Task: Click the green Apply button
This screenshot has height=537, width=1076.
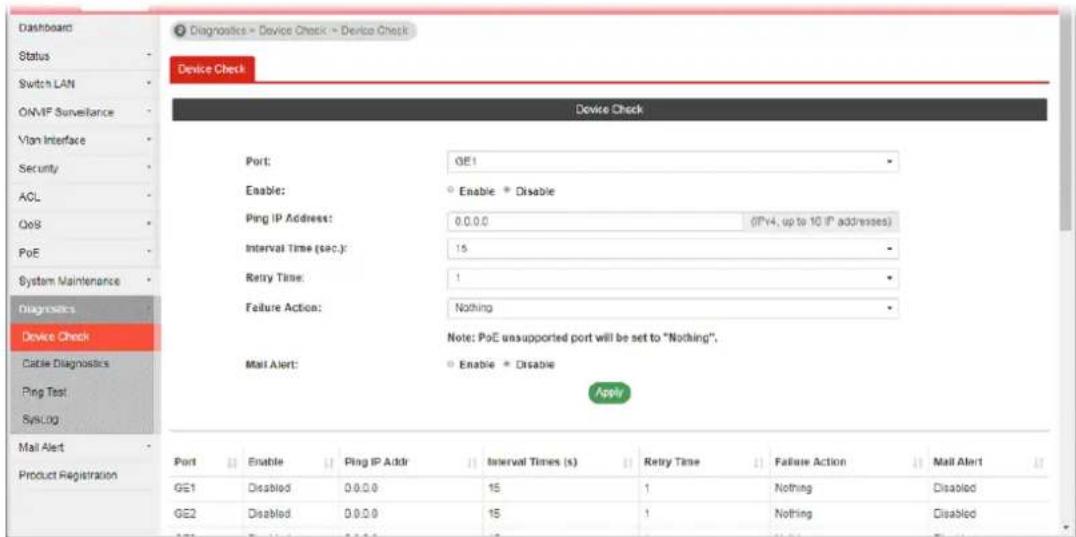Action: pyautogui.click(x=609, y=392)
